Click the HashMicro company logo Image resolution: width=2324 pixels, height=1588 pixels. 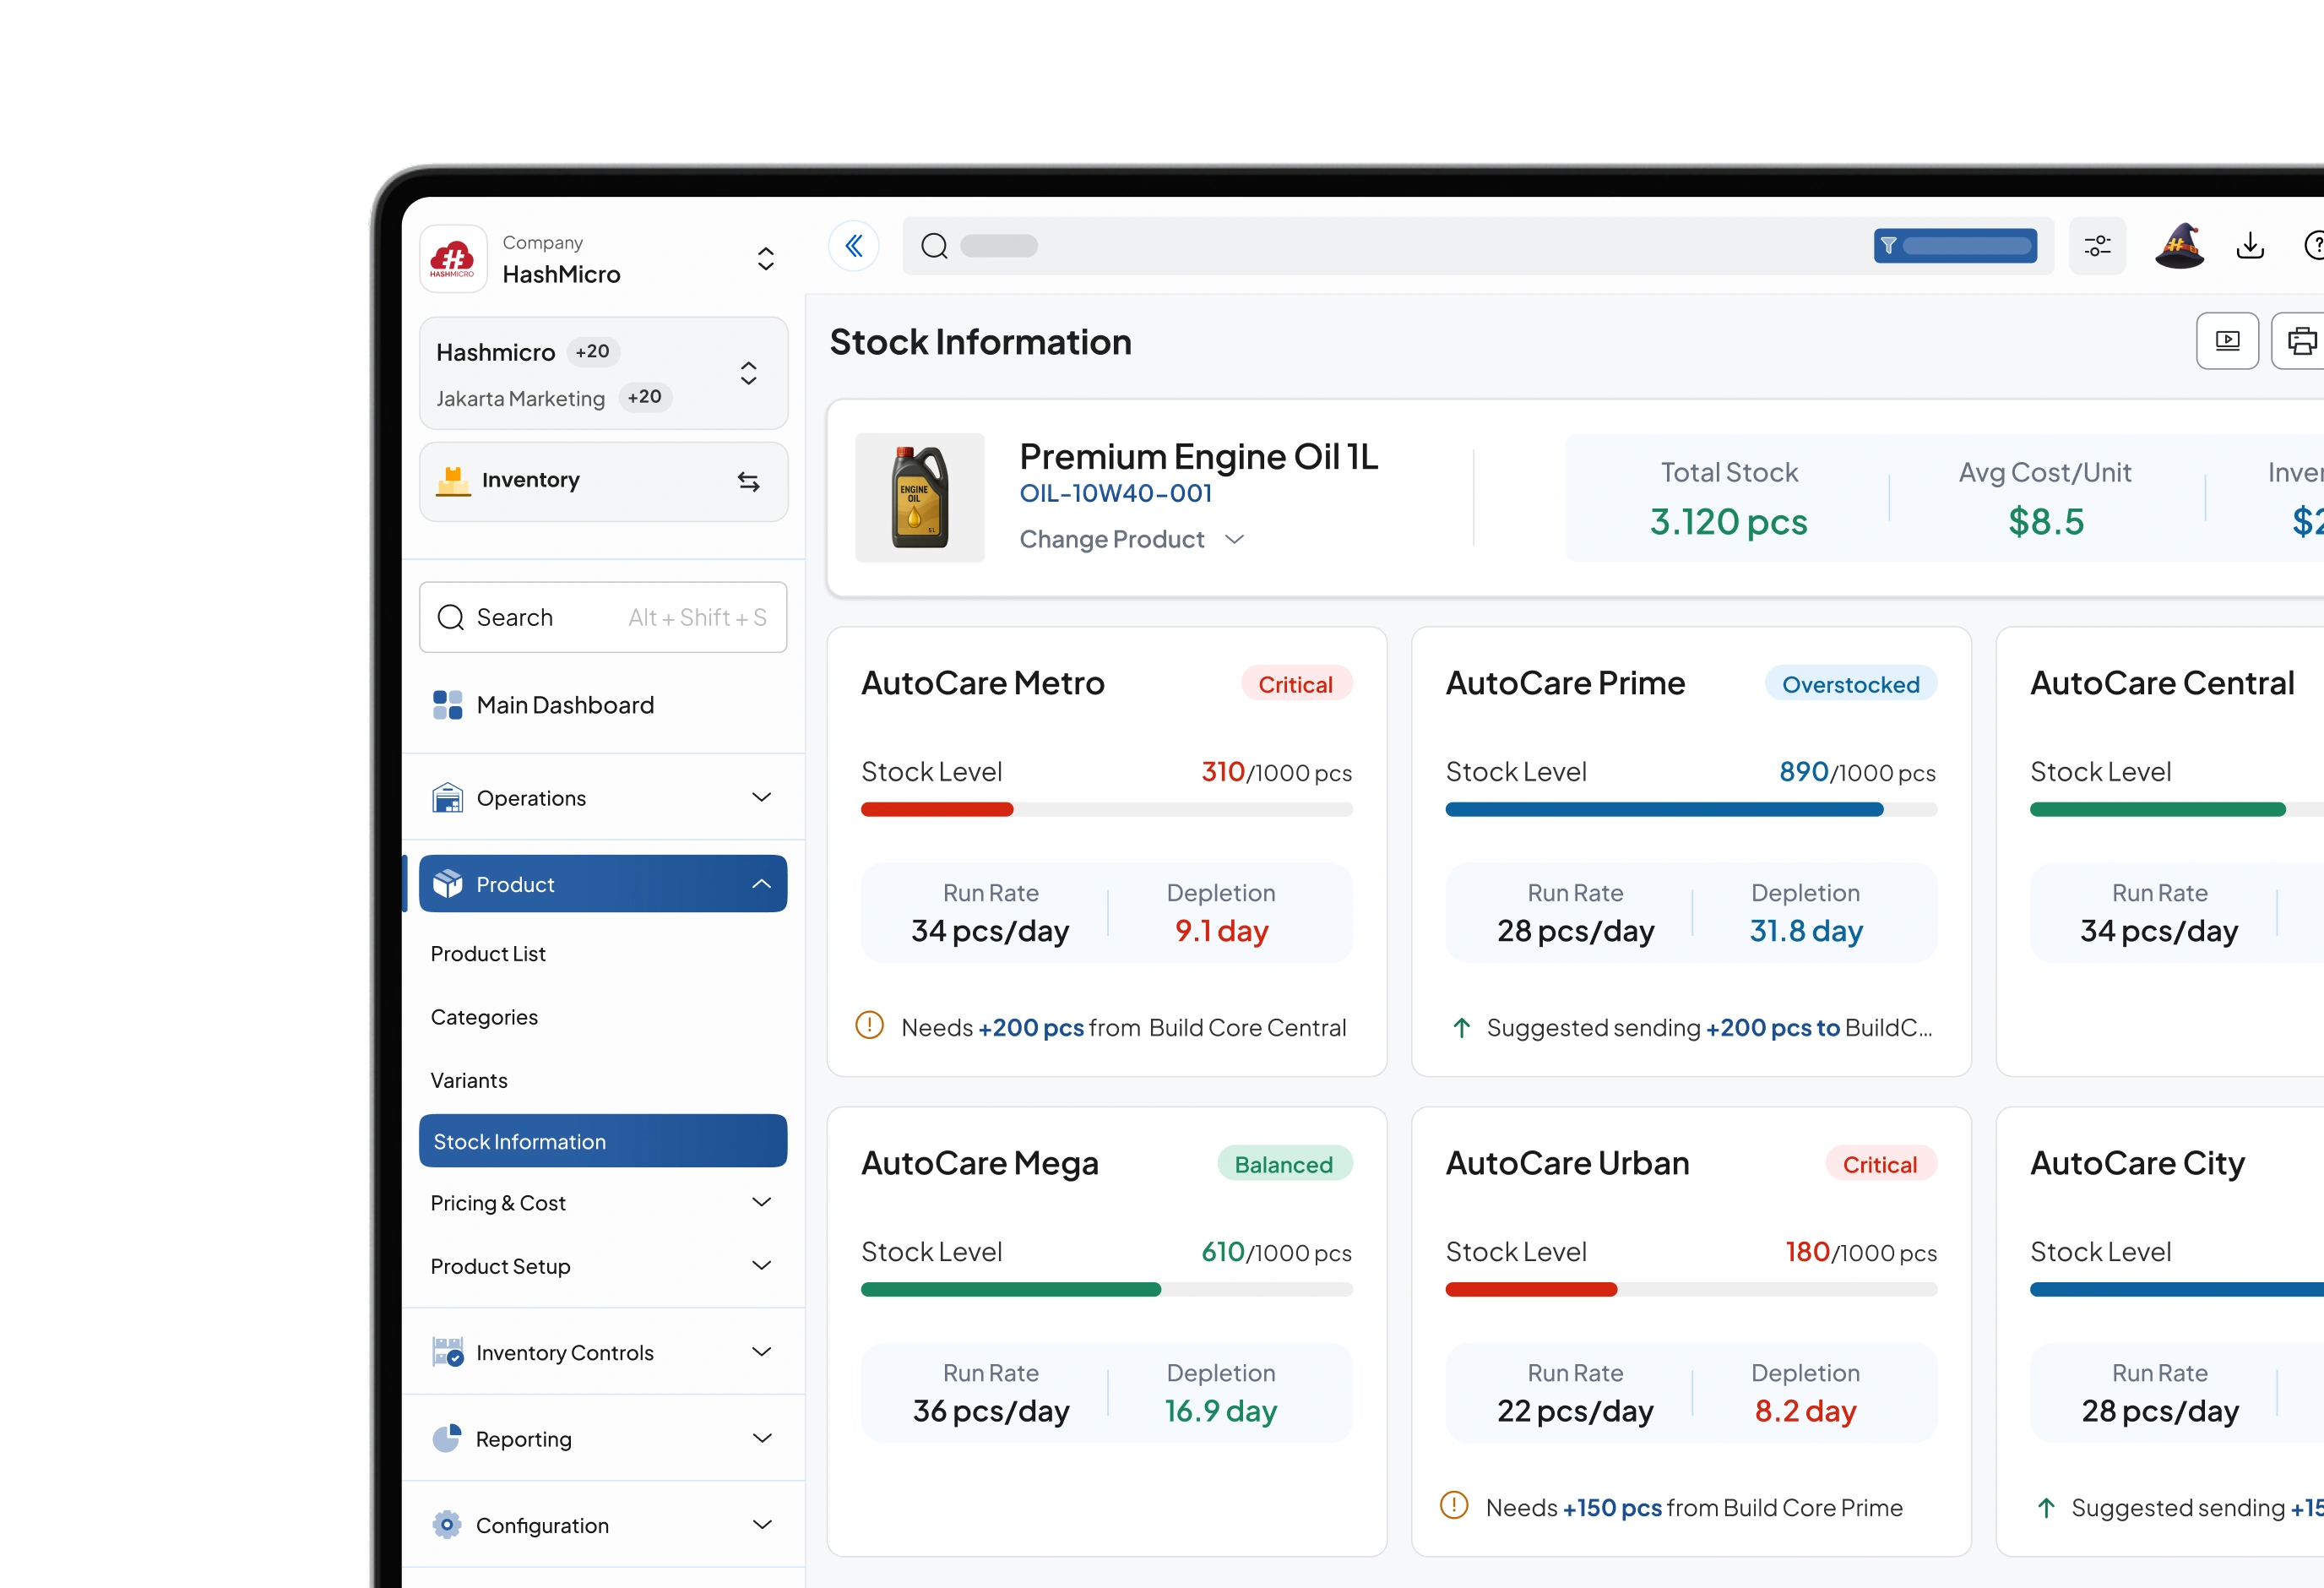point(453,259)
